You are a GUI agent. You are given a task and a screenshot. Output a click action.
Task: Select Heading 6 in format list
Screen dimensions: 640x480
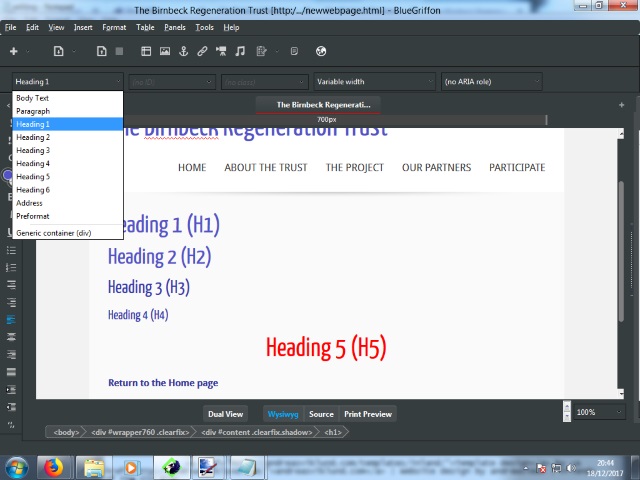pyautogui.click(x=68, y=190)
